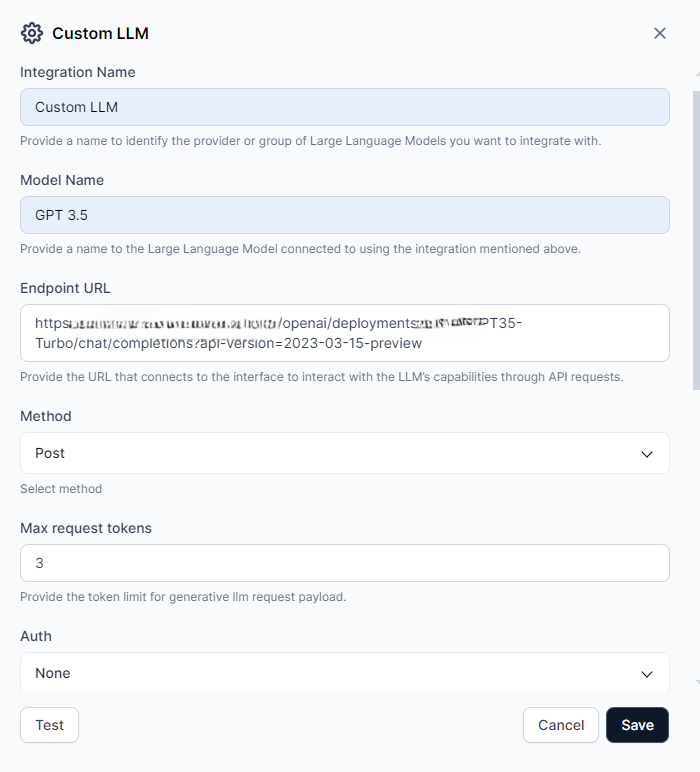Viewport: 700px width, 772px height.
Task: Click the Integration Name label
Action: click(x=78, y=72)
